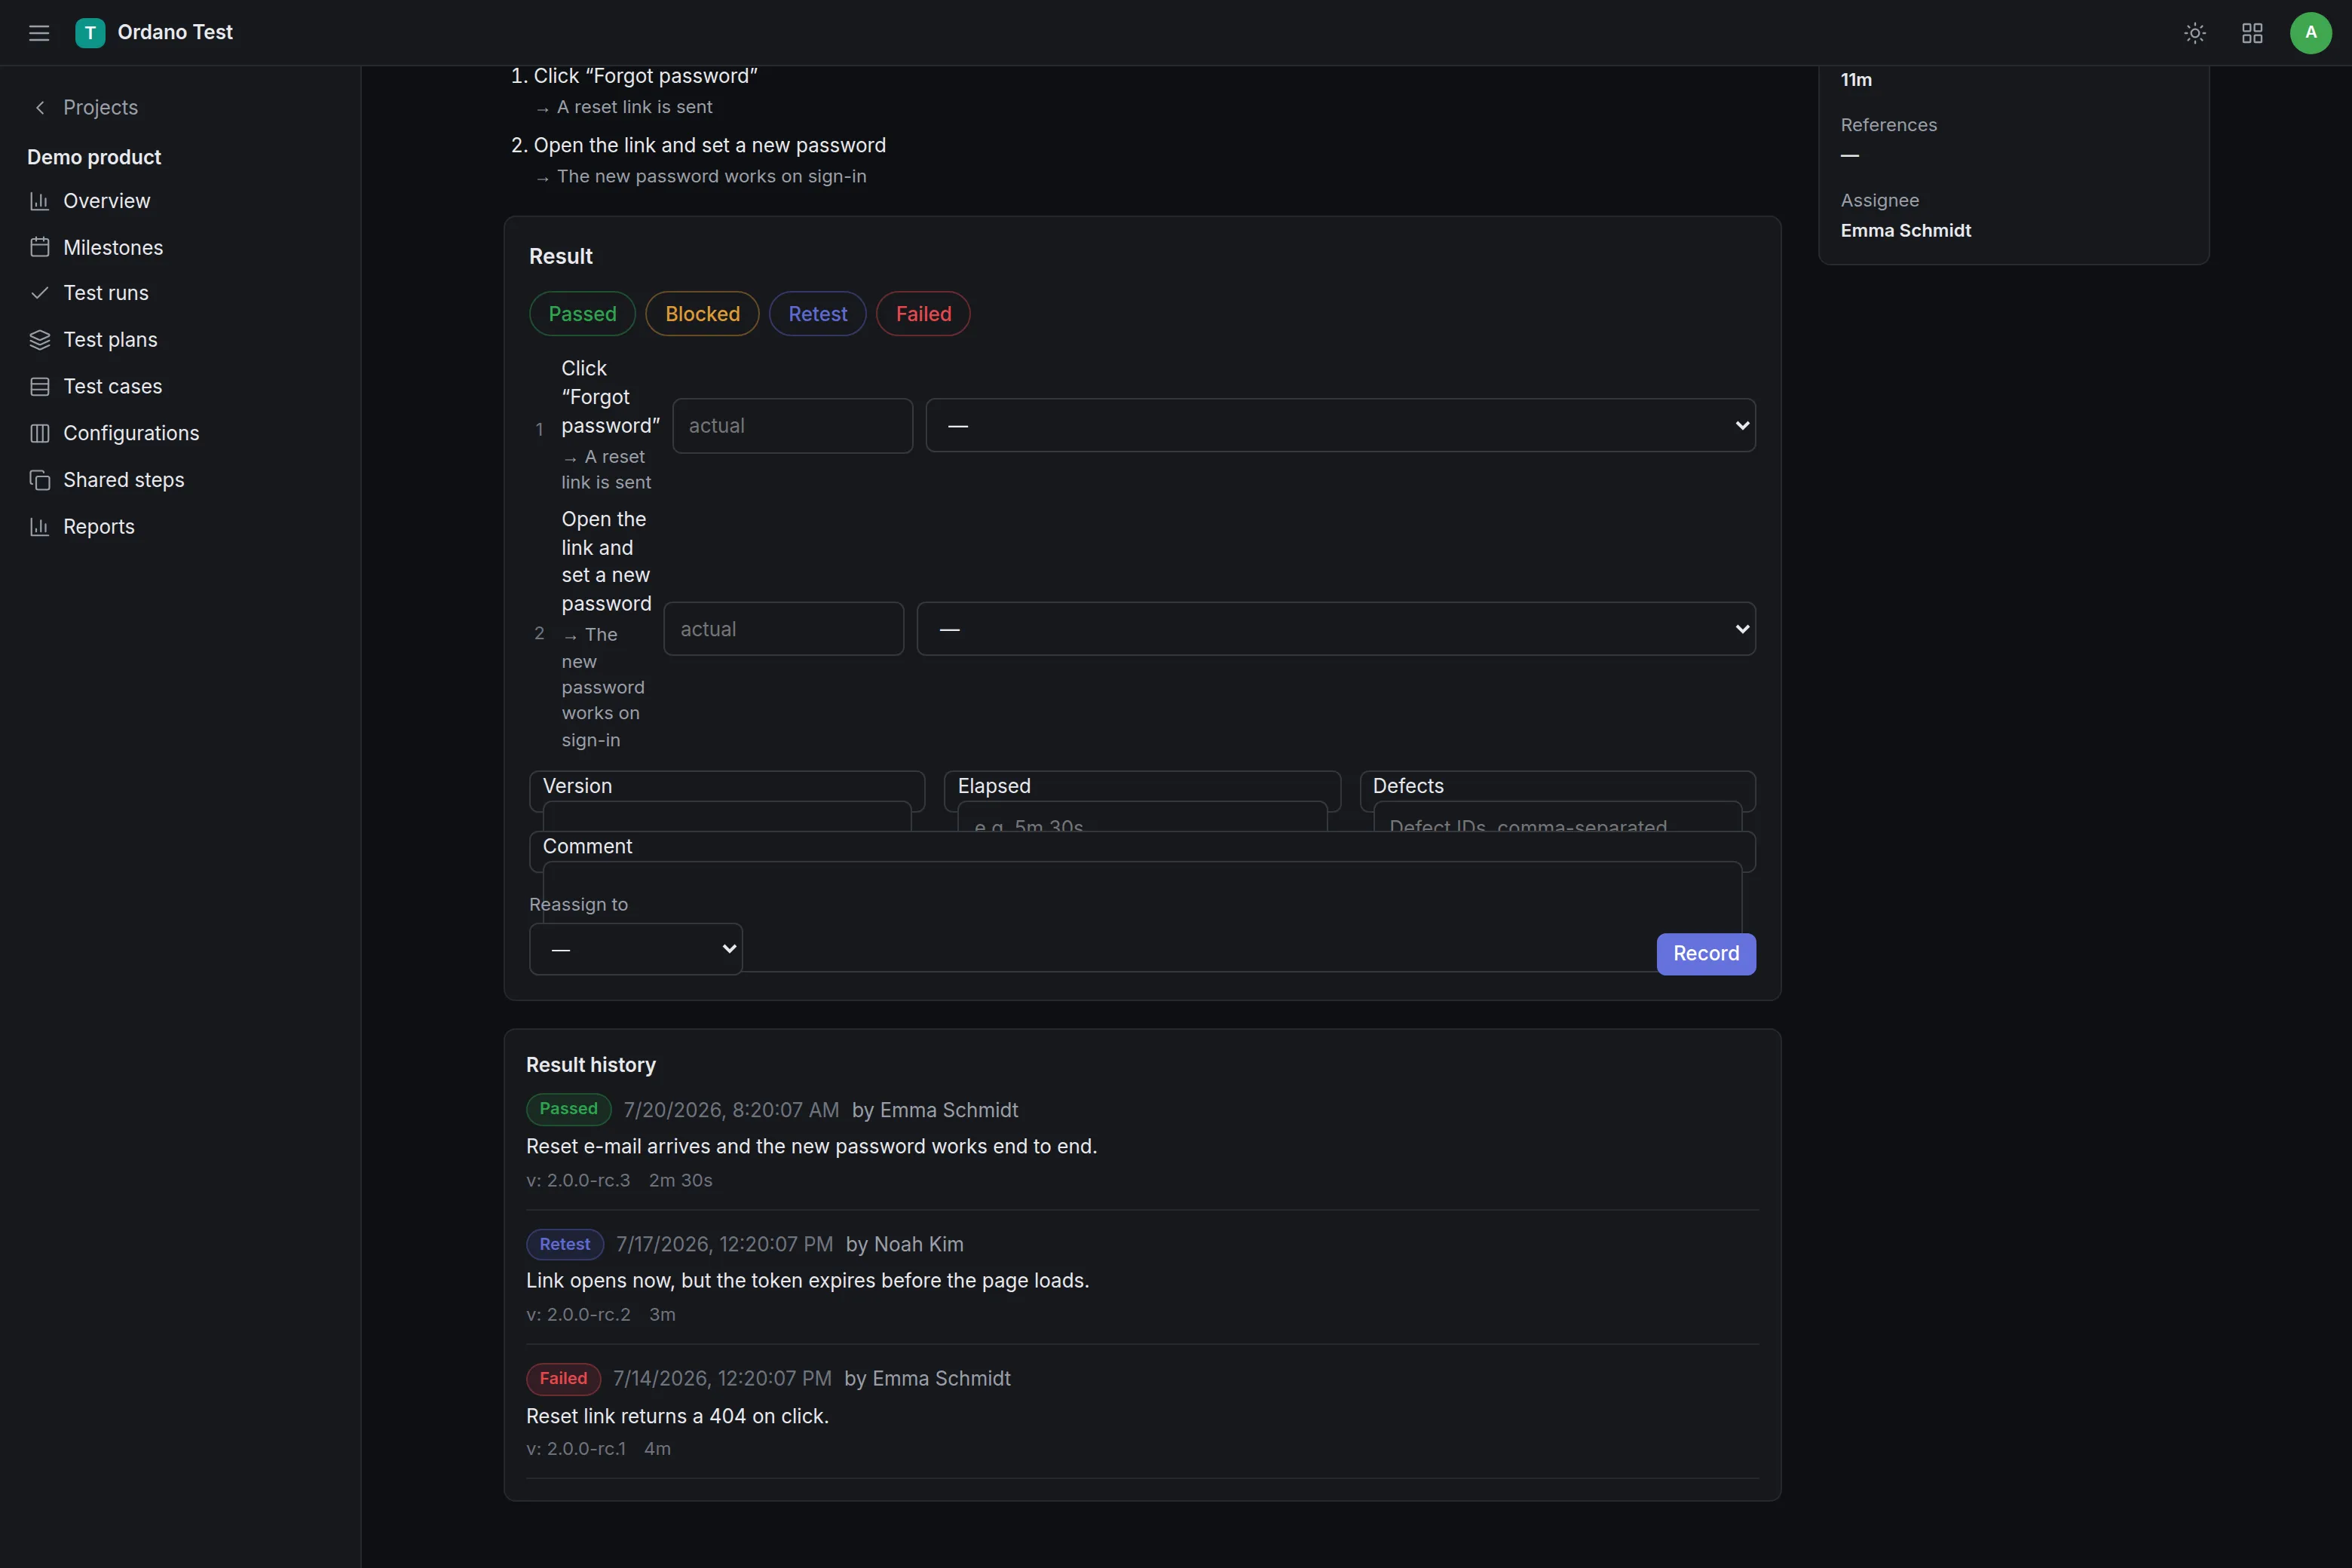Click the Ordano Test logo icon
This screenshot has width=2352, height=1568.
pos(90,33)
